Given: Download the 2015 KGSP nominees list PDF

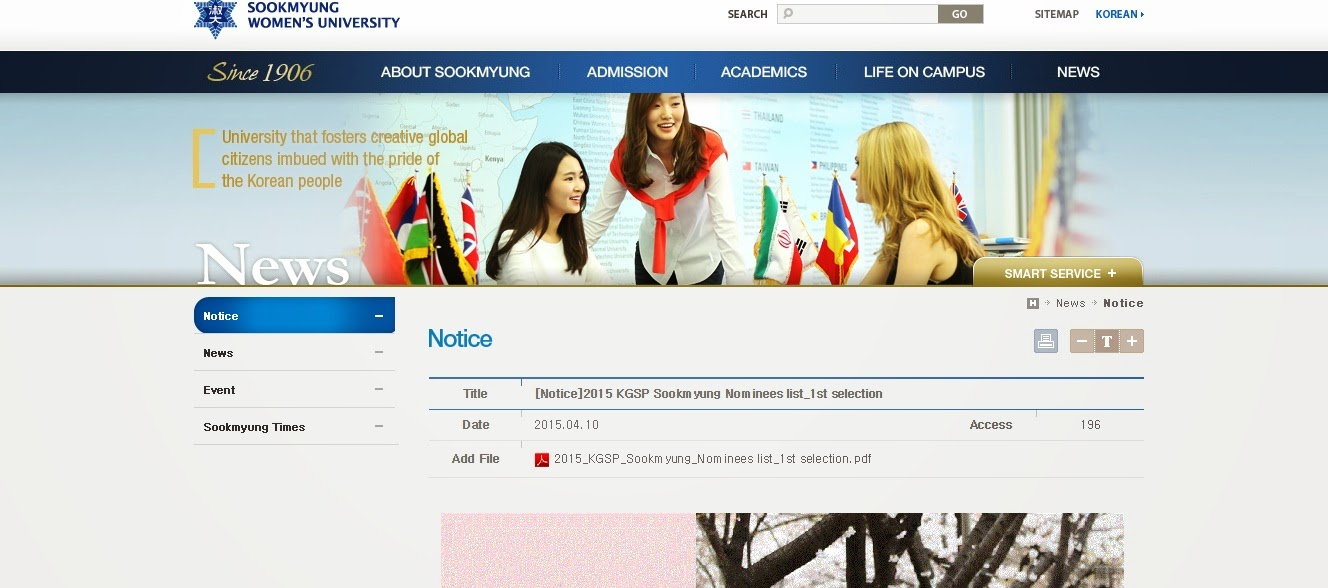Looking at the screenshot, I should tap(712, 459).
